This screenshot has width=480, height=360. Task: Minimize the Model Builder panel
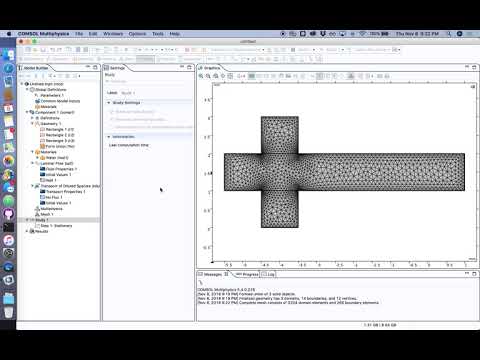pyautogui.click(x=88, y=67)
